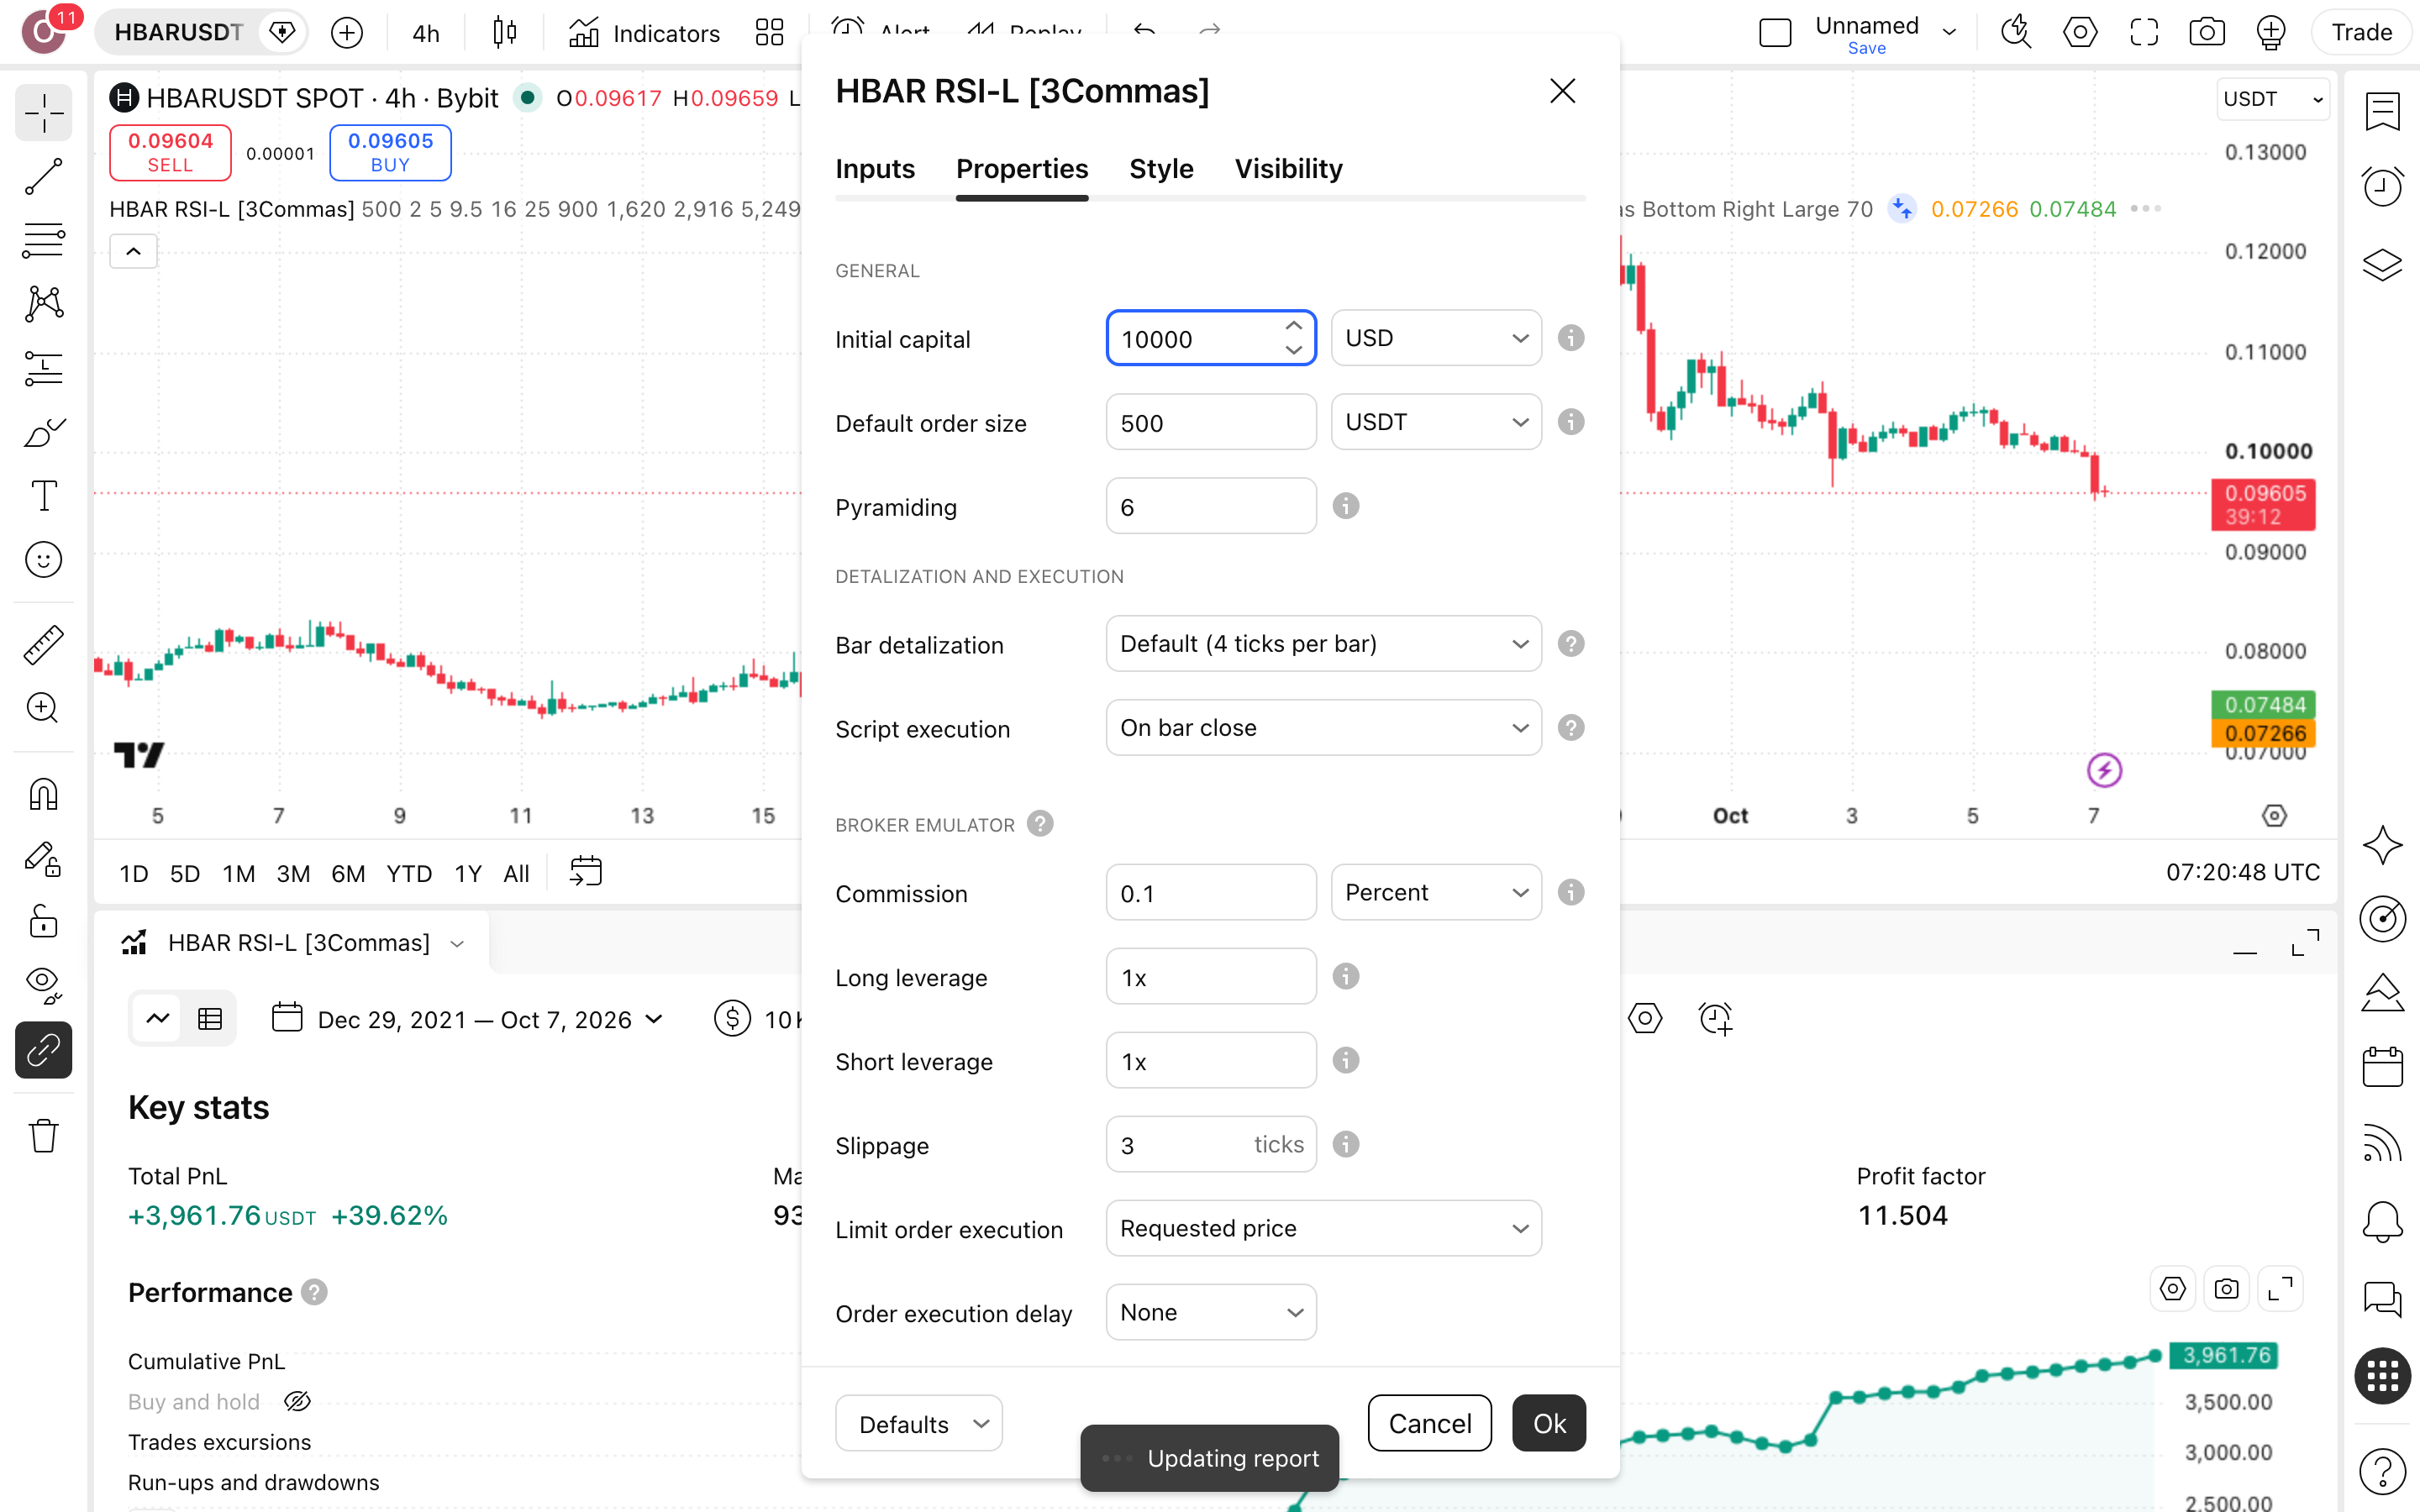Enter fullscreen mode

[x=2143, y=33]
